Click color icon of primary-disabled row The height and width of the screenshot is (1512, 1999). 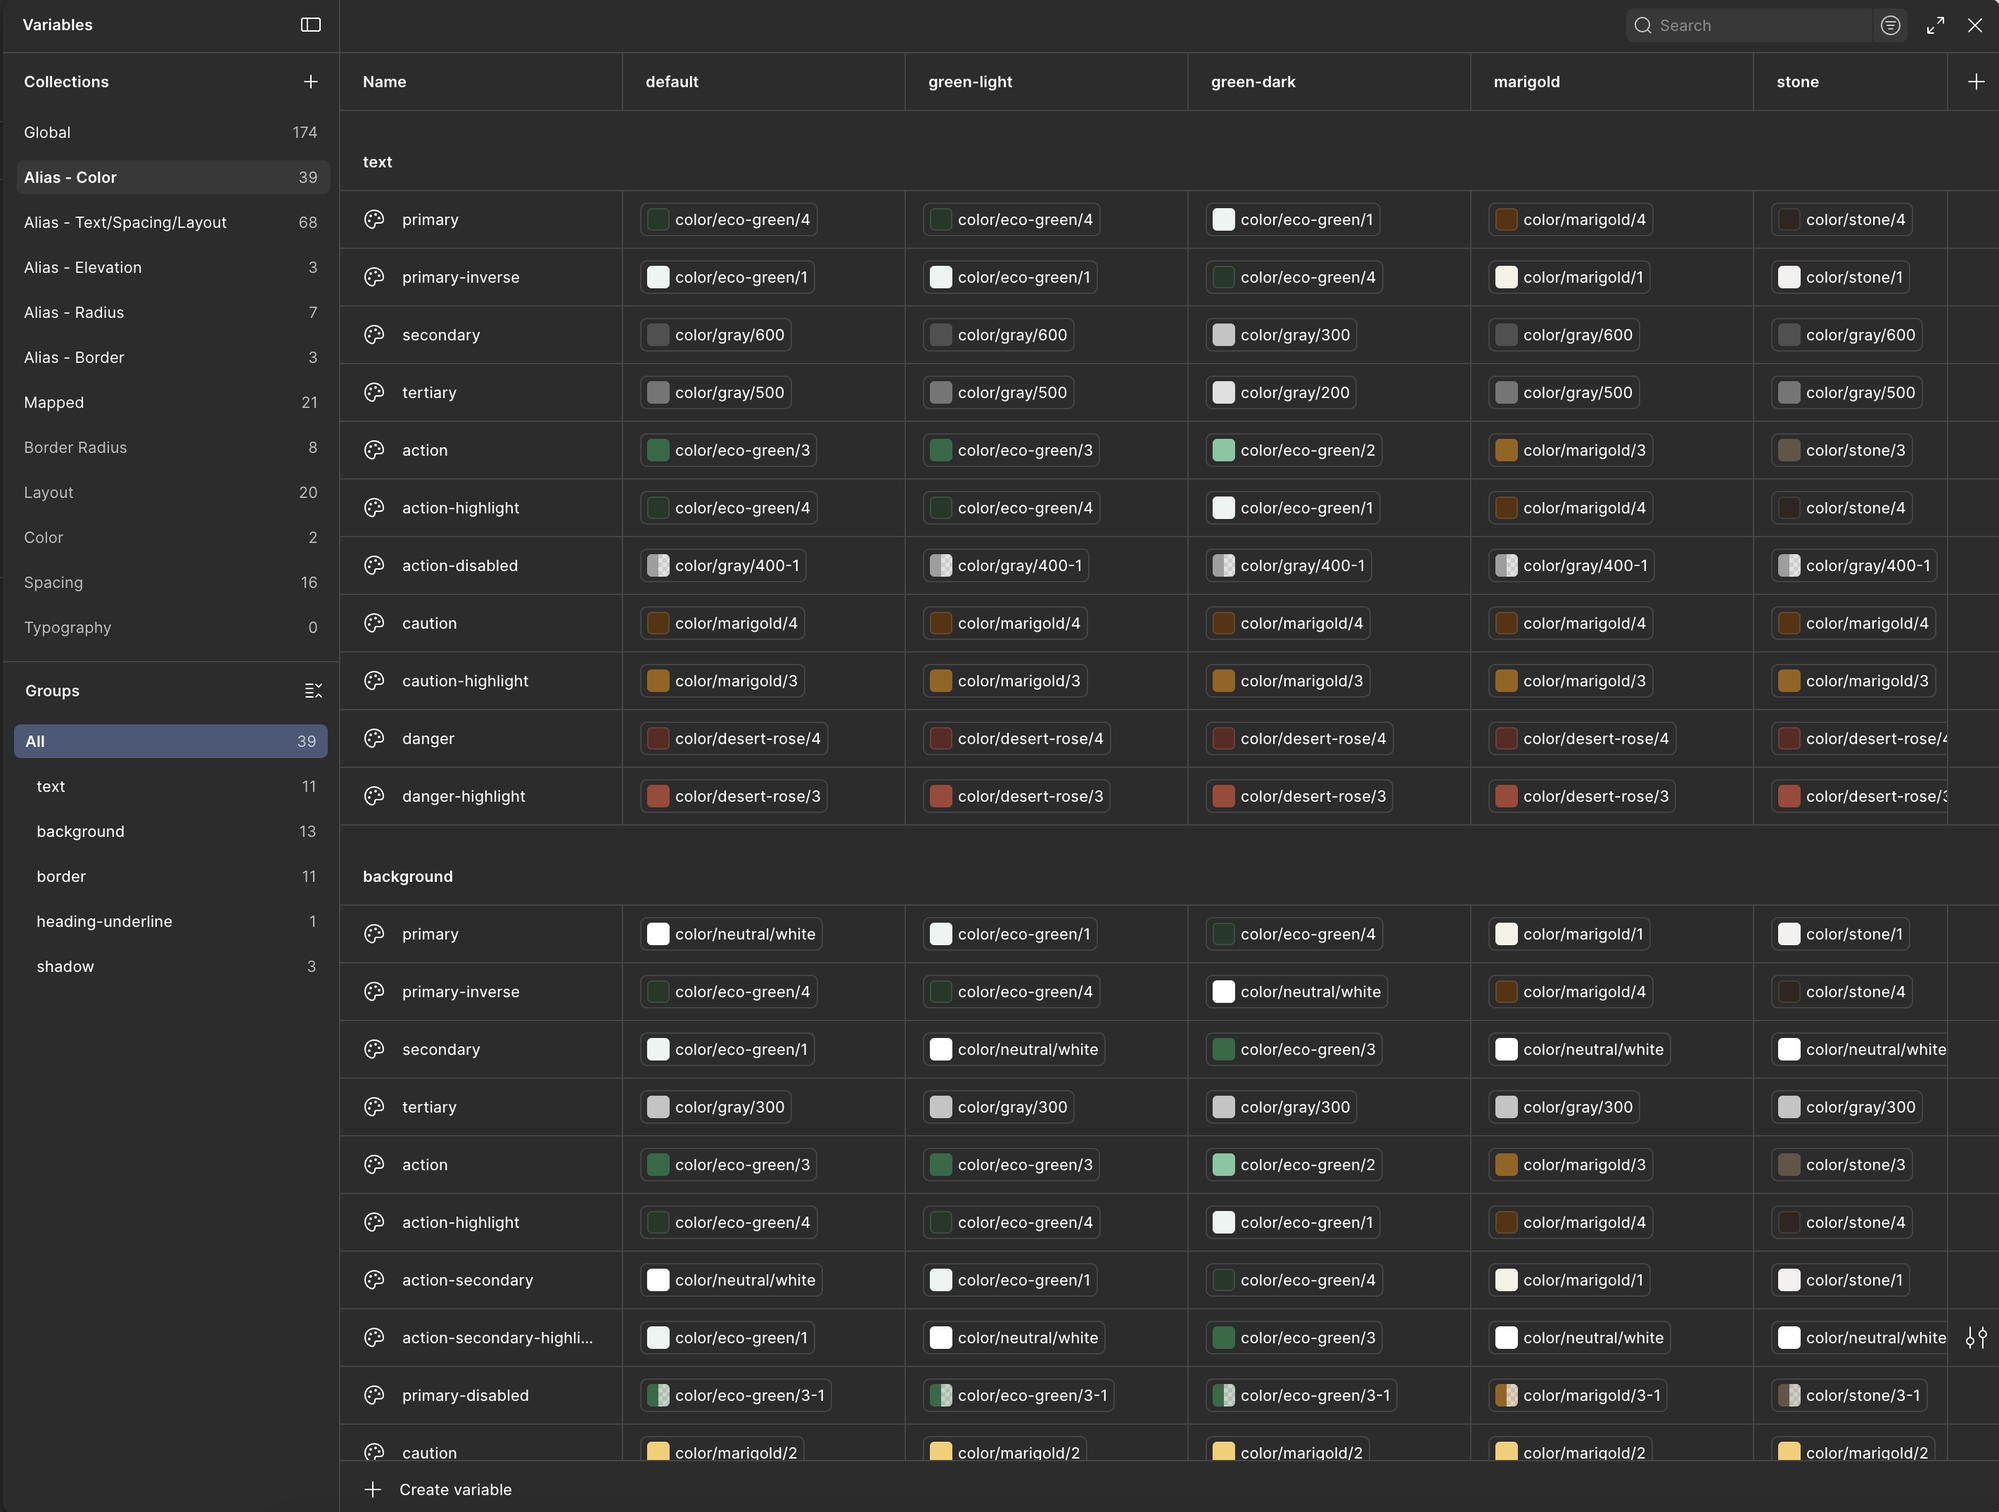tap(374, 1395)
